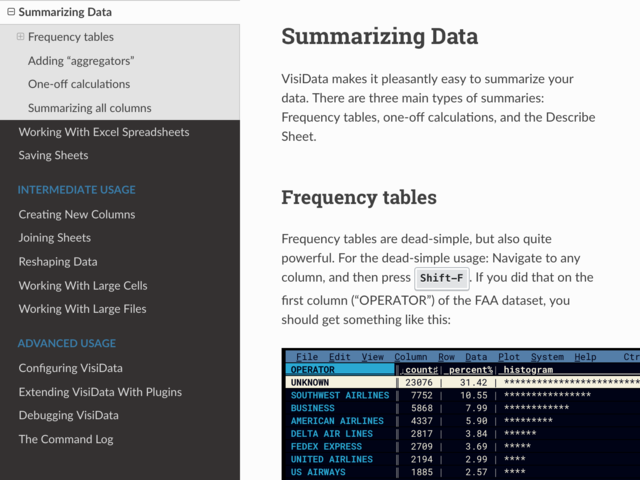This screenshot has height=480, width=640.
Task: Open Row menu in VisiData screenshot
Action: click(x=446, y=357)
